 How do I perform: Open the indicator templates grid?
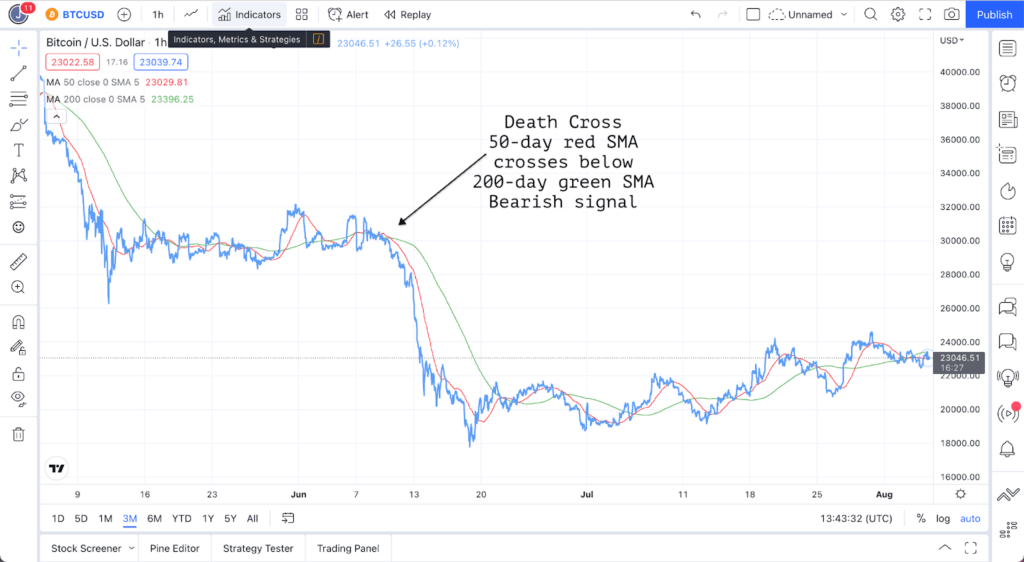pos(302,14)
